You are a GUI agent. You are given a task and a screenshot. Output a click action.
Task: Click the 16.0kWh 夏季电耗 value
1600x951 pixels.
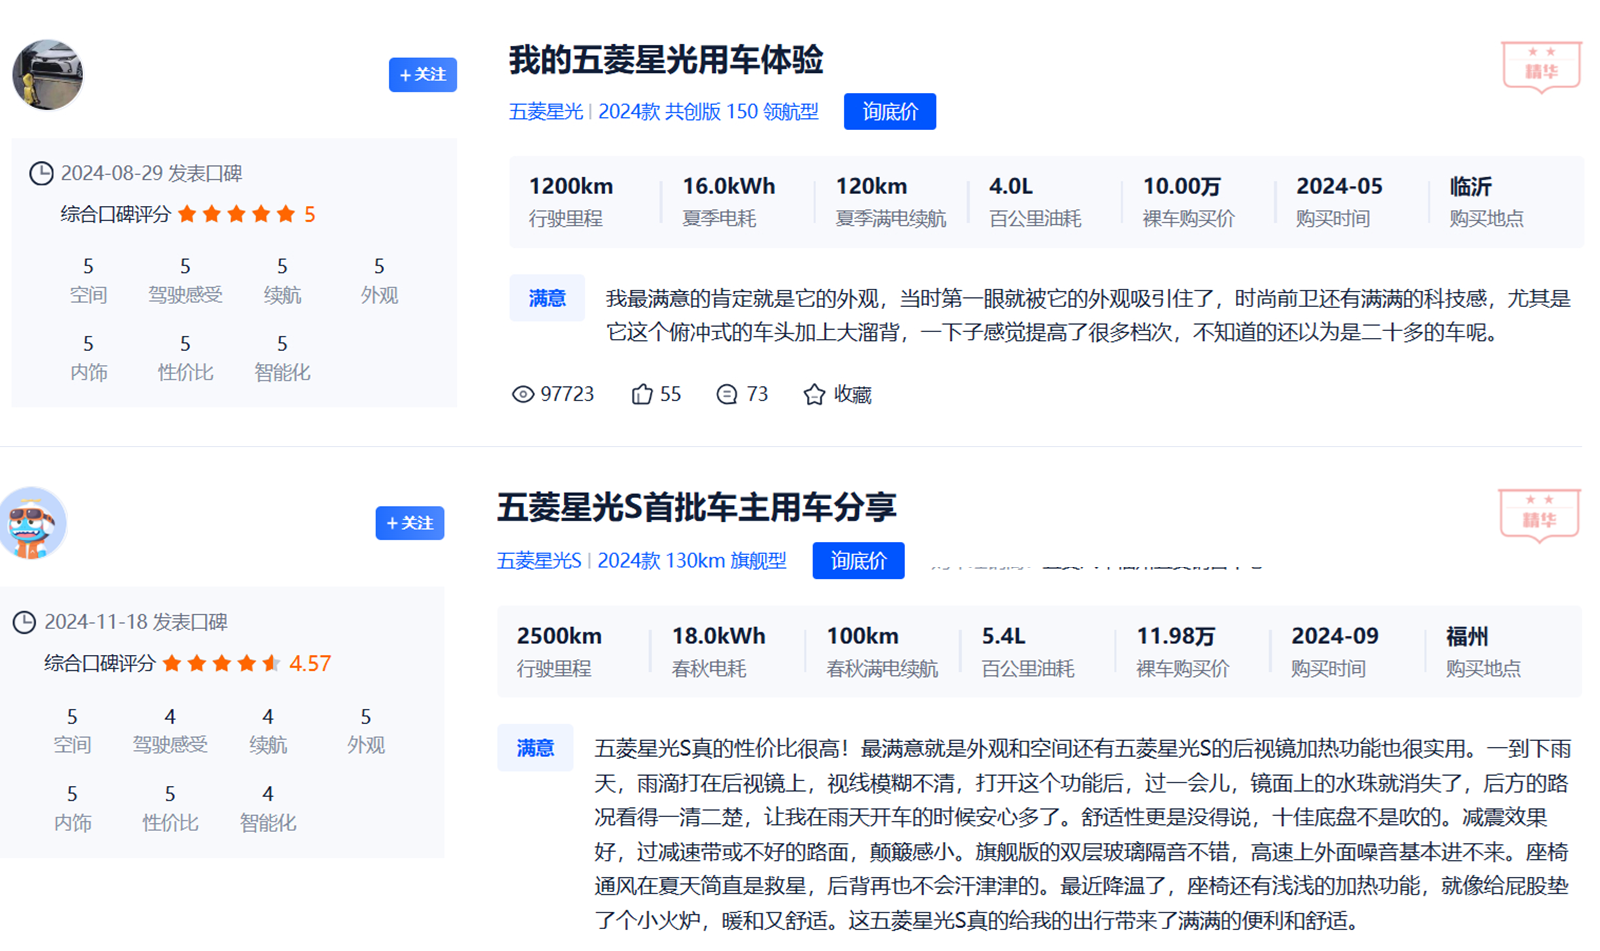click(729, 187)
